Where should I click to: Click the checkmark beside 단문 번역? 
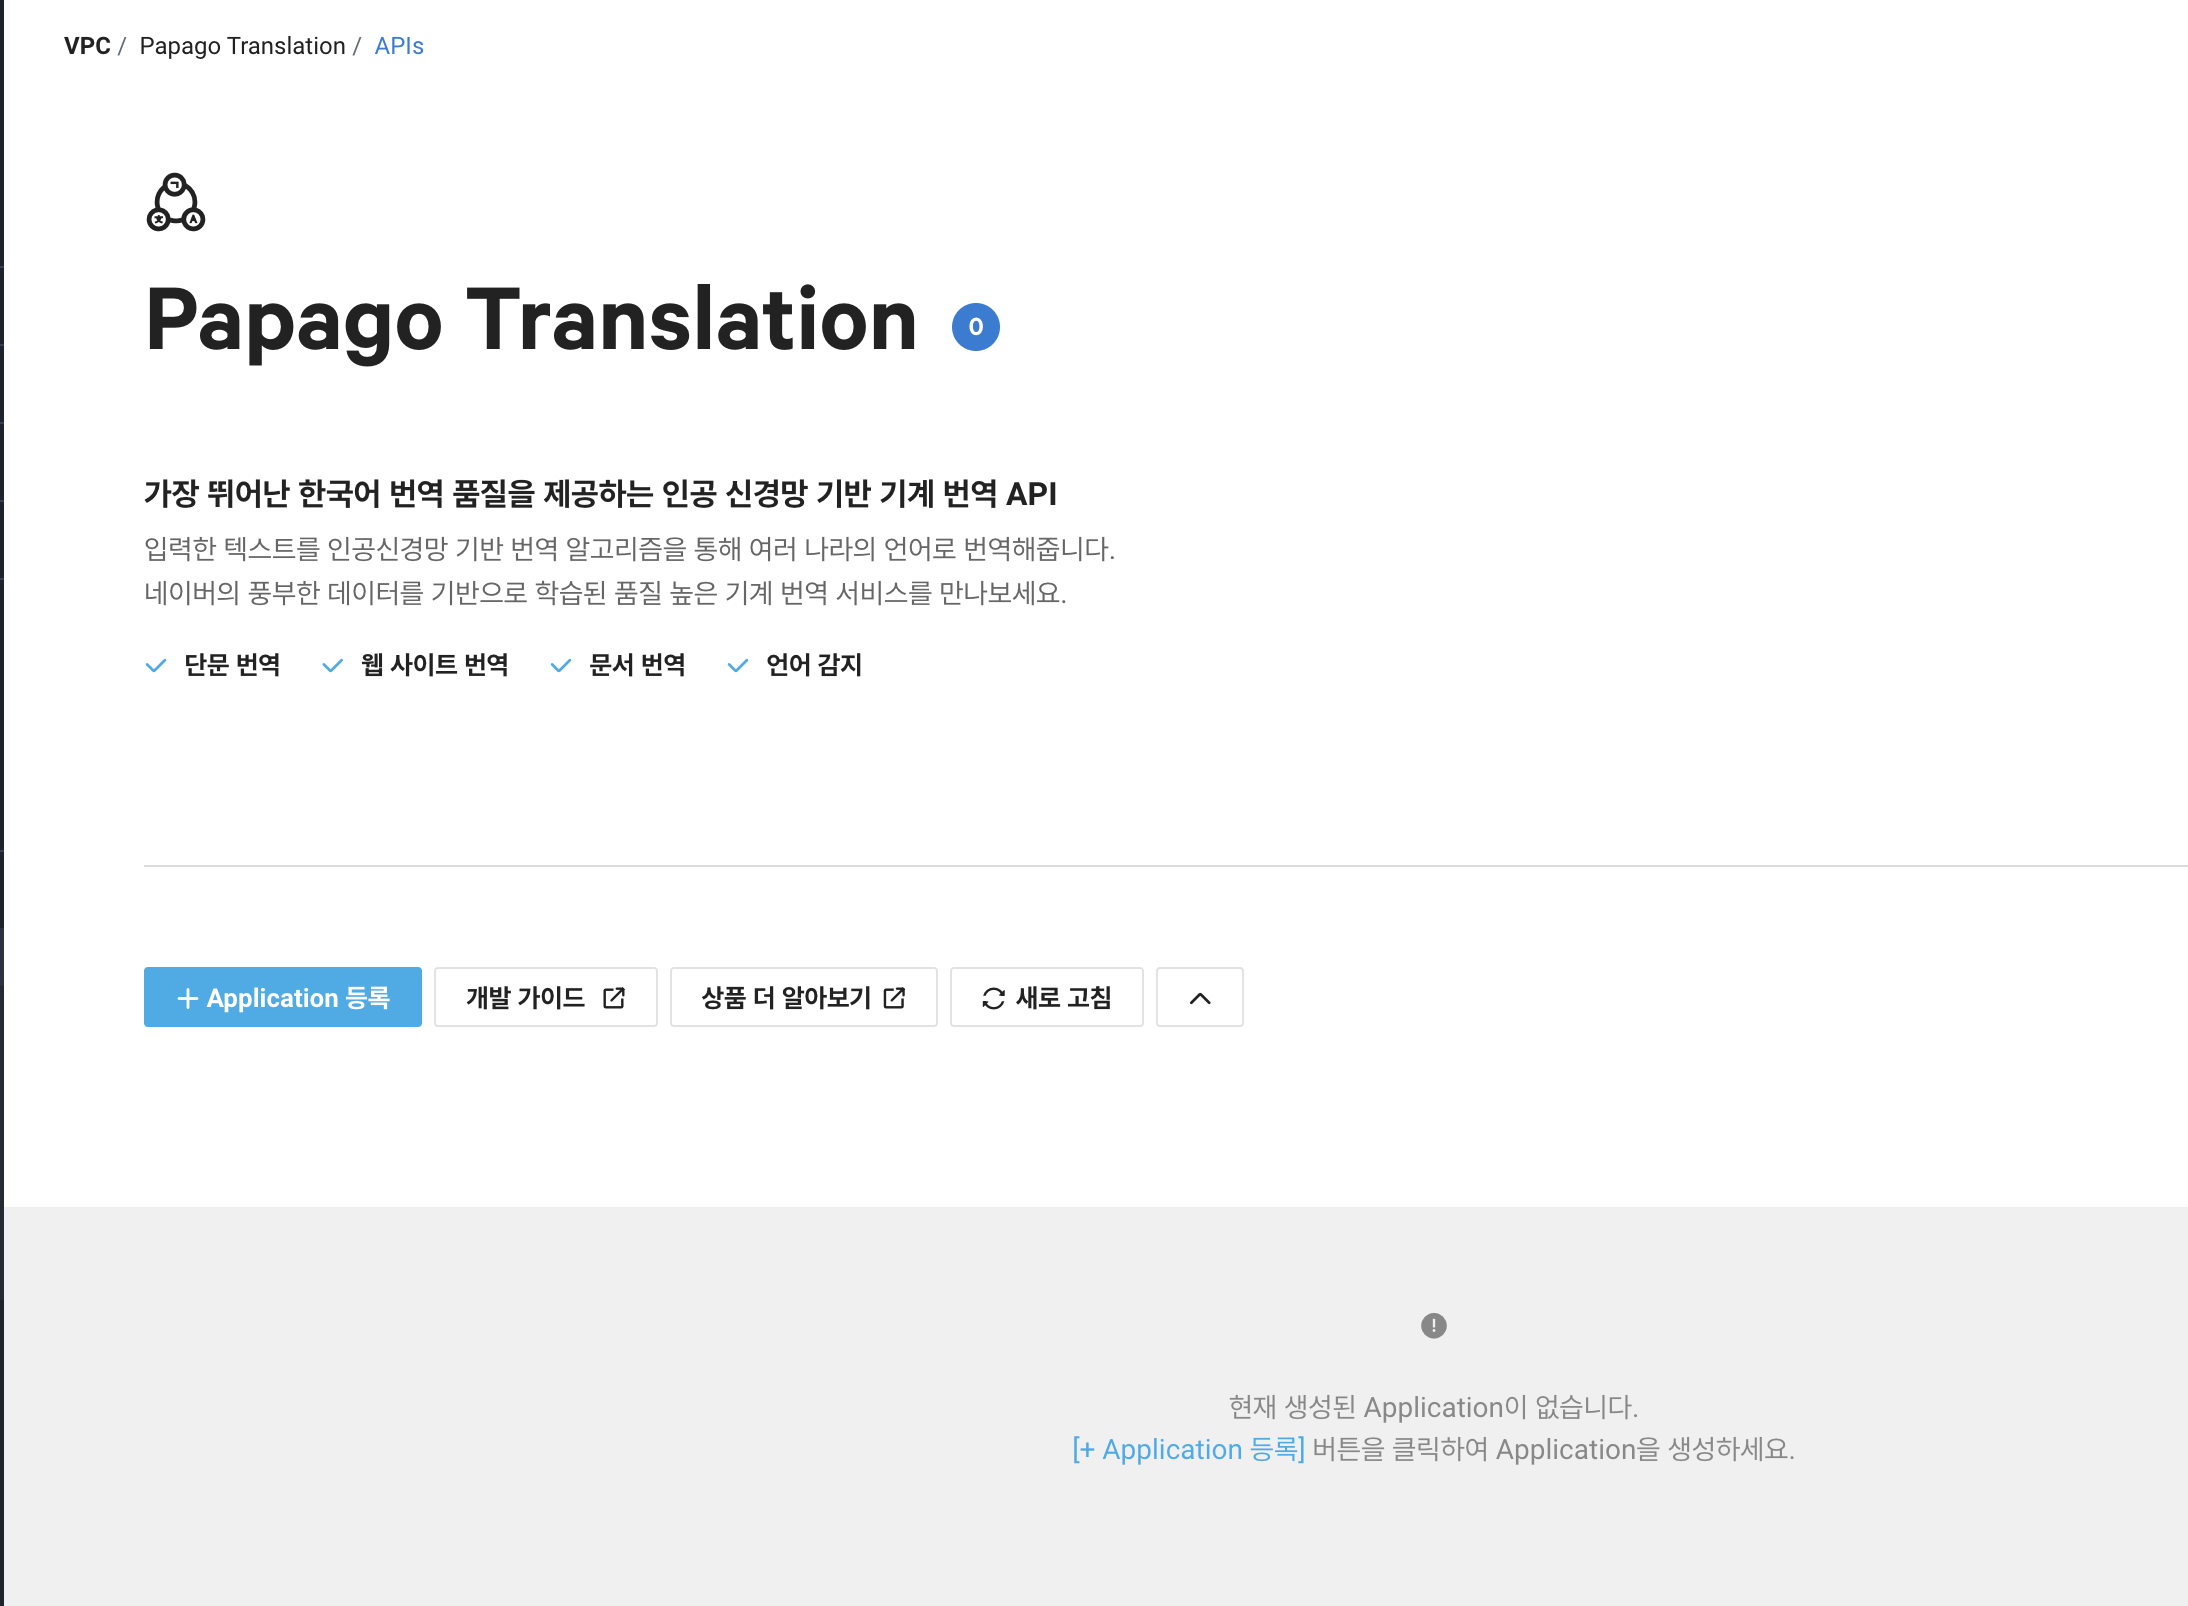tap(156, 666)
